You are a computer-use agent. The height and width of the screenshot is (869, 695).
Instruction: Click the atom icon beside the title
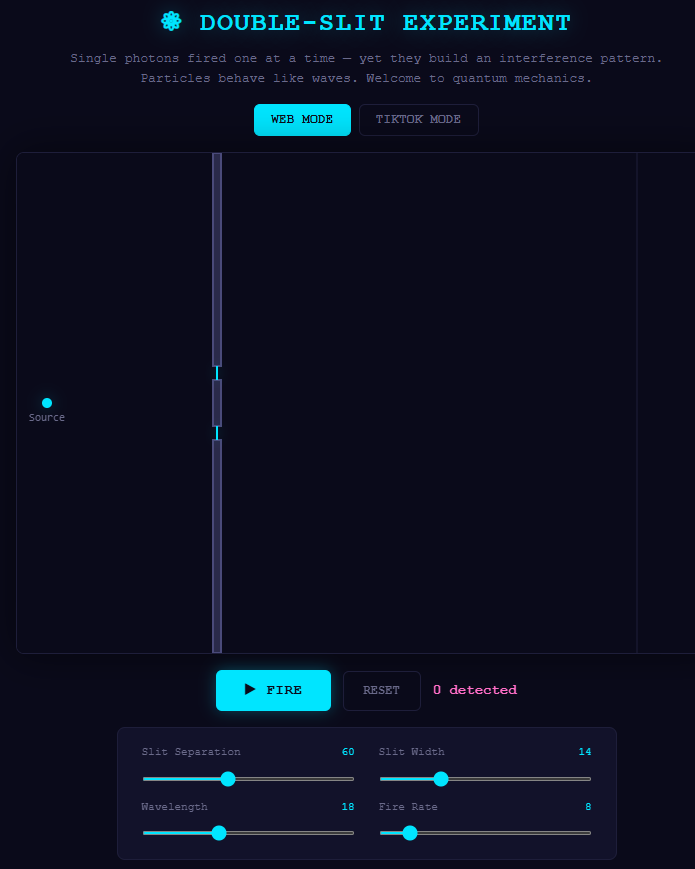click(x=171, y=22)
